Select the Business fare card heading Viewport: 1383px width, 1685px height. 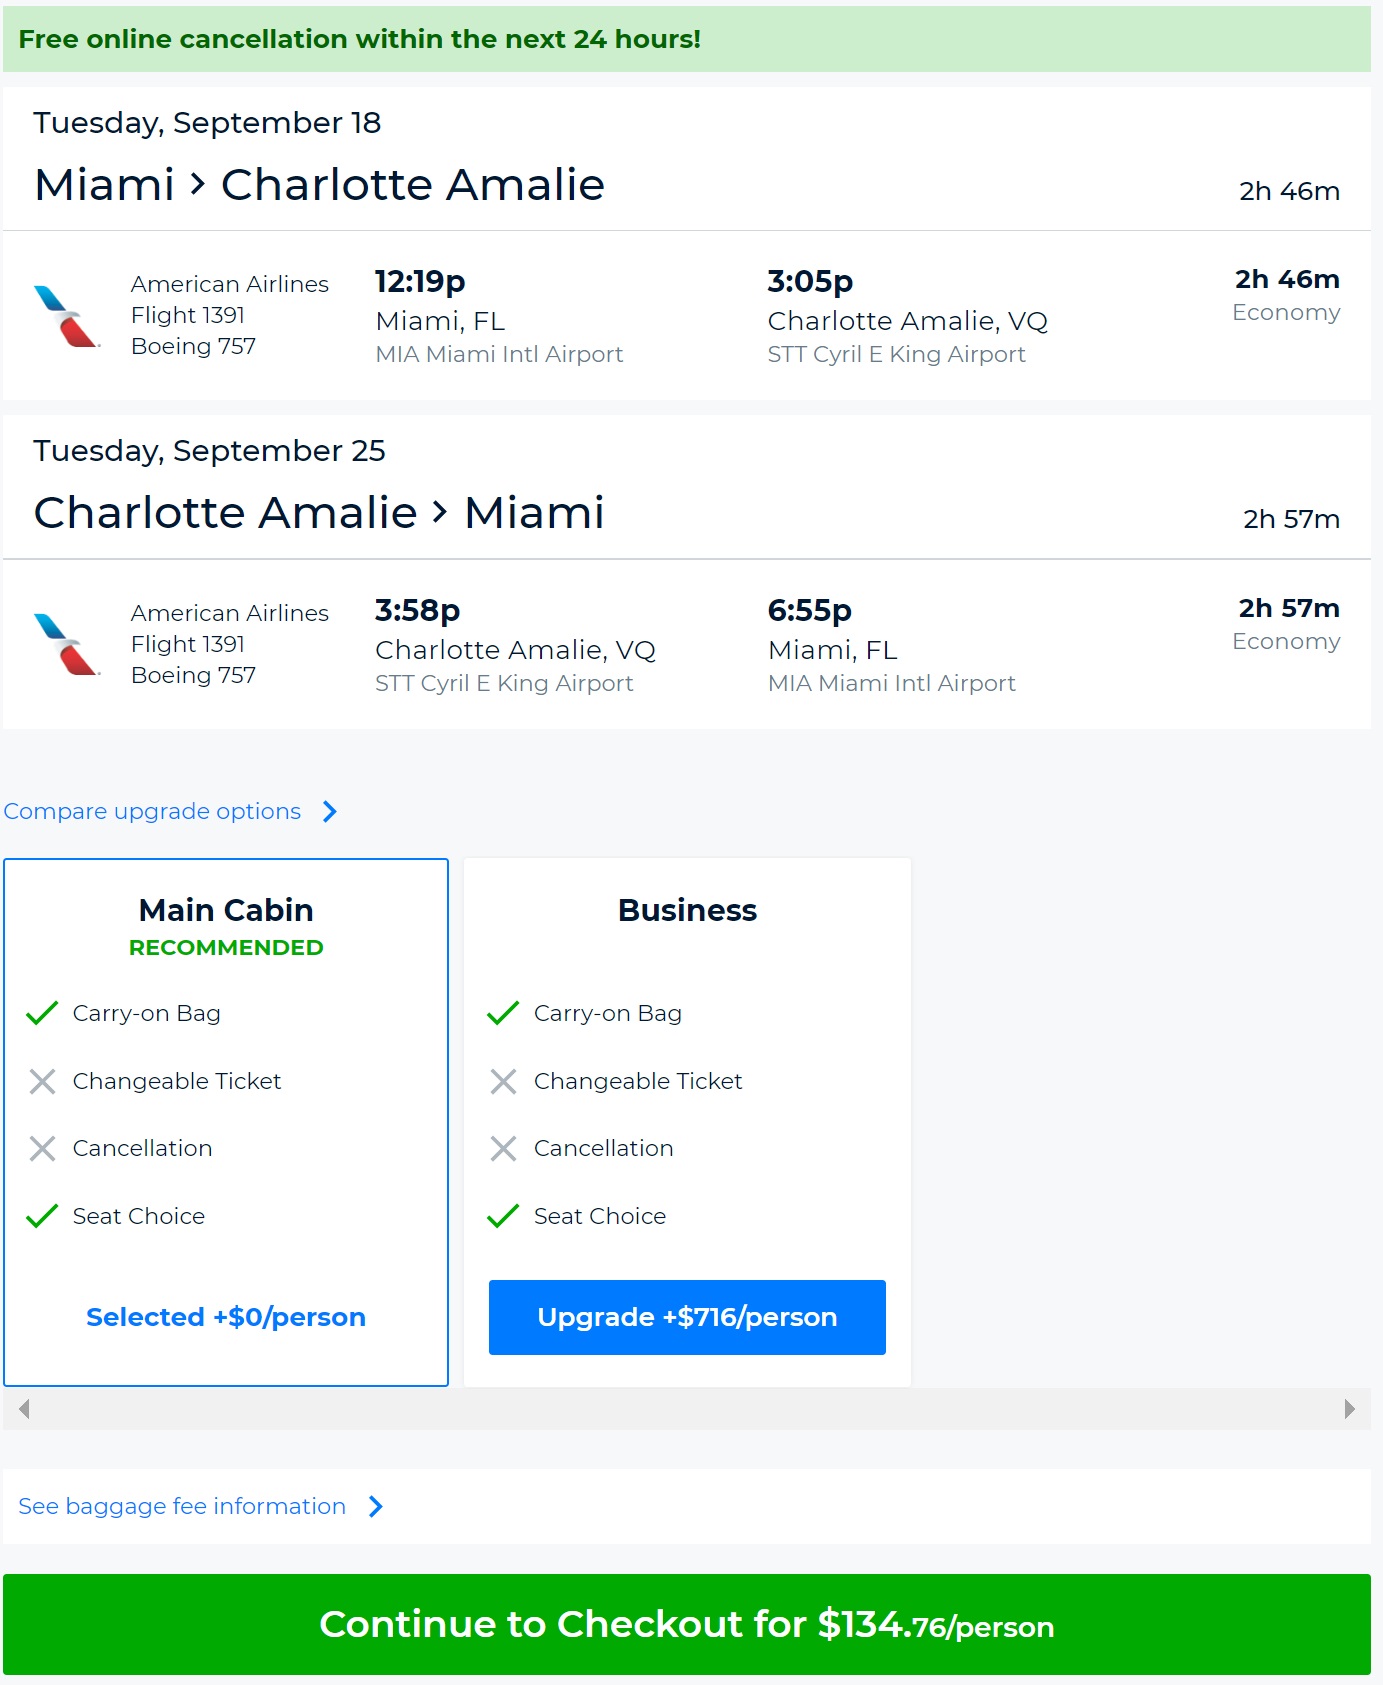(x=687, y=910)
